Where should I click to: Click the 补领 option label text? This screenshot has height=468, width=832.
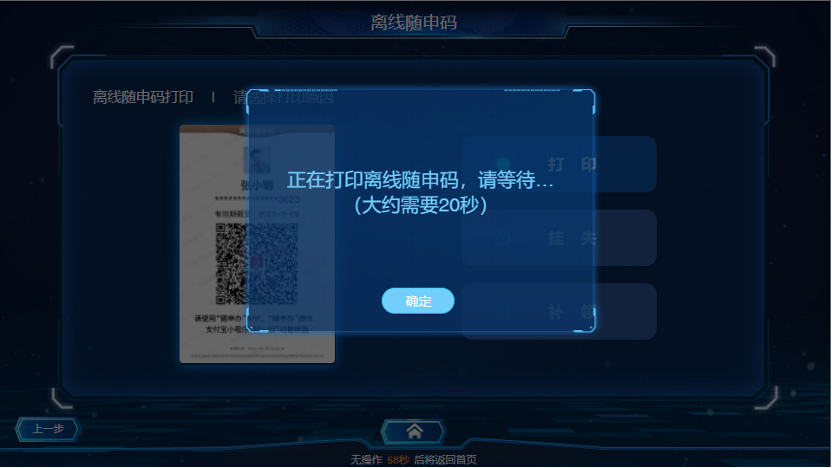572,312
